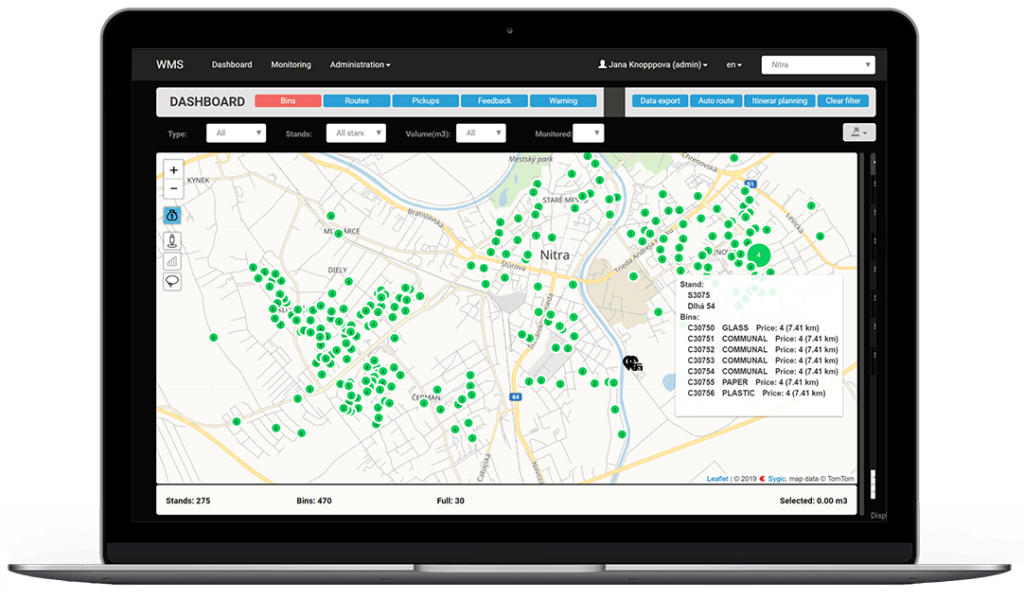Click the Data export button
This screenshot has width=1024, height=598.
coord(659,100)
